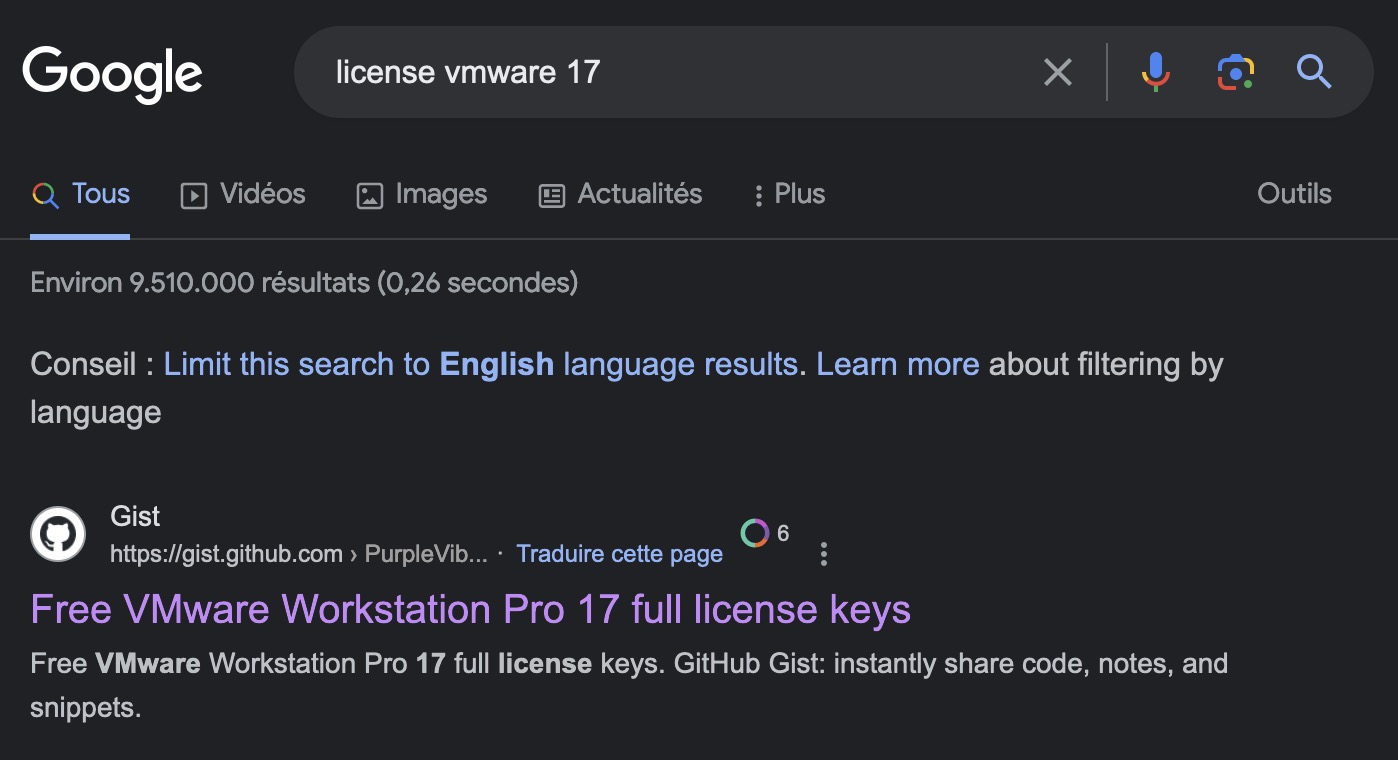Viewport: 1398px width, 760px height.
Task: Click the Google logo
Action: pyautogui.click(x=112, y=73)
